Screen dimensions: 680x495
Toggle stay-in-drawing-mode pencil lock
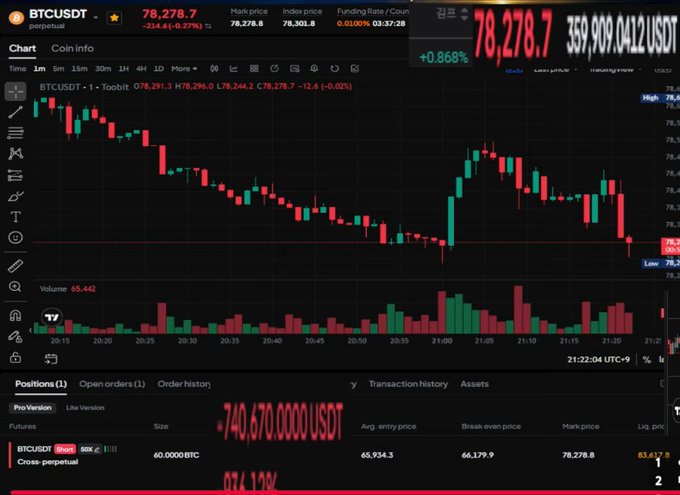click(16, 336)
